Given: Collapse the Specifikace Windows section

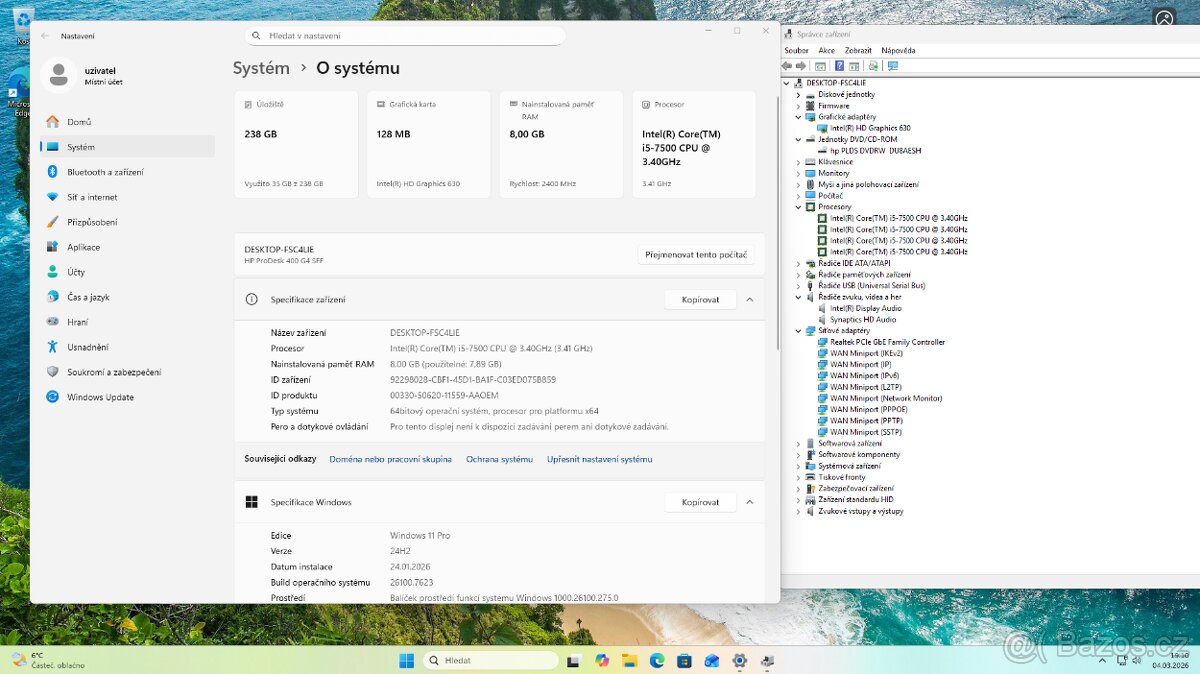Looking at the screenshot, I should pyautogui.click(x=750, y=502).
